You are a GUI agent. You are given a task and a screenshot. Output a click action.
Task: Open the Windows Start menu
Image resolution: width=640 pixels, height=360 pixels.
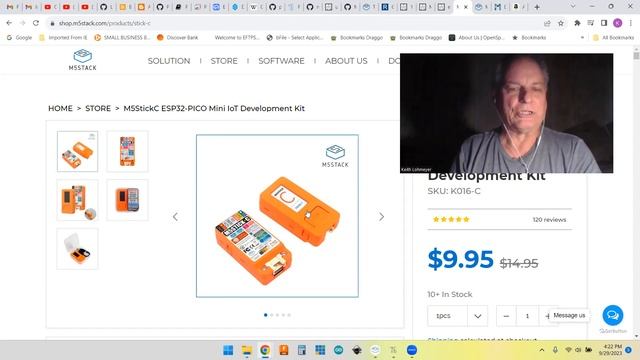(228, 350)
